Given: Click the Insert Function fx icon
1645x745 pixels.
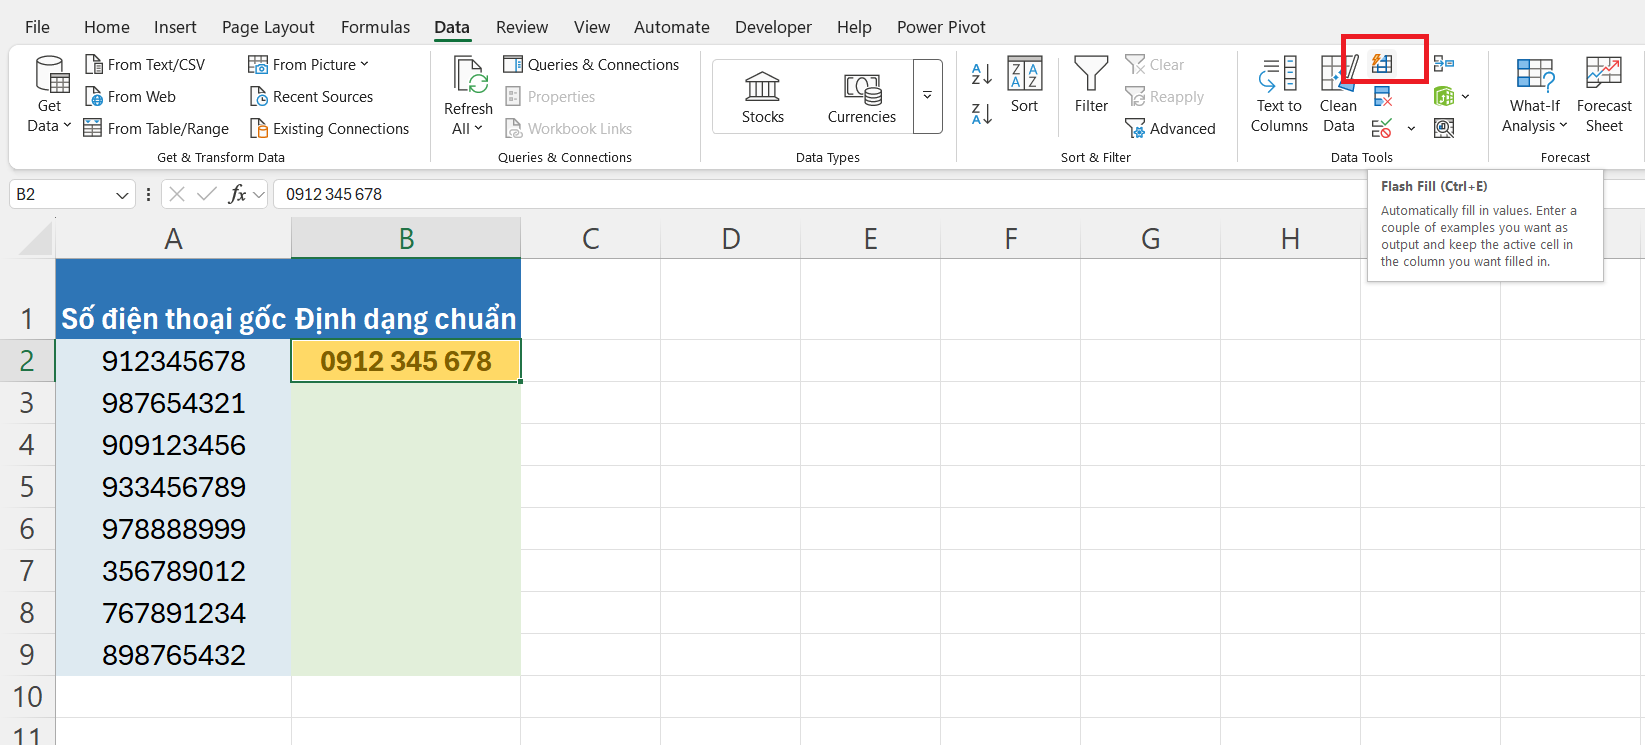Looking at the screenshot, I should click(x=237, y=194).
